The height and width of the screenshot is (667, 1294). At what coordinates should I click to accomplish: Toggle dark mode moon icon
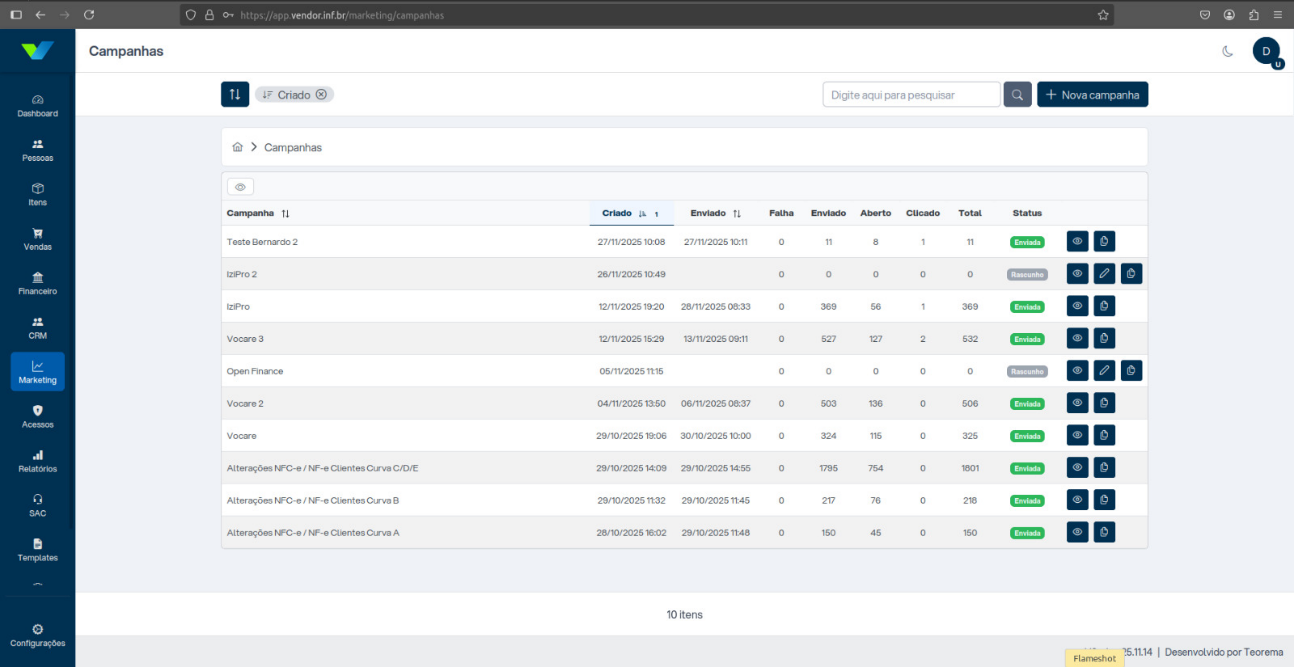coord(1227,51)
